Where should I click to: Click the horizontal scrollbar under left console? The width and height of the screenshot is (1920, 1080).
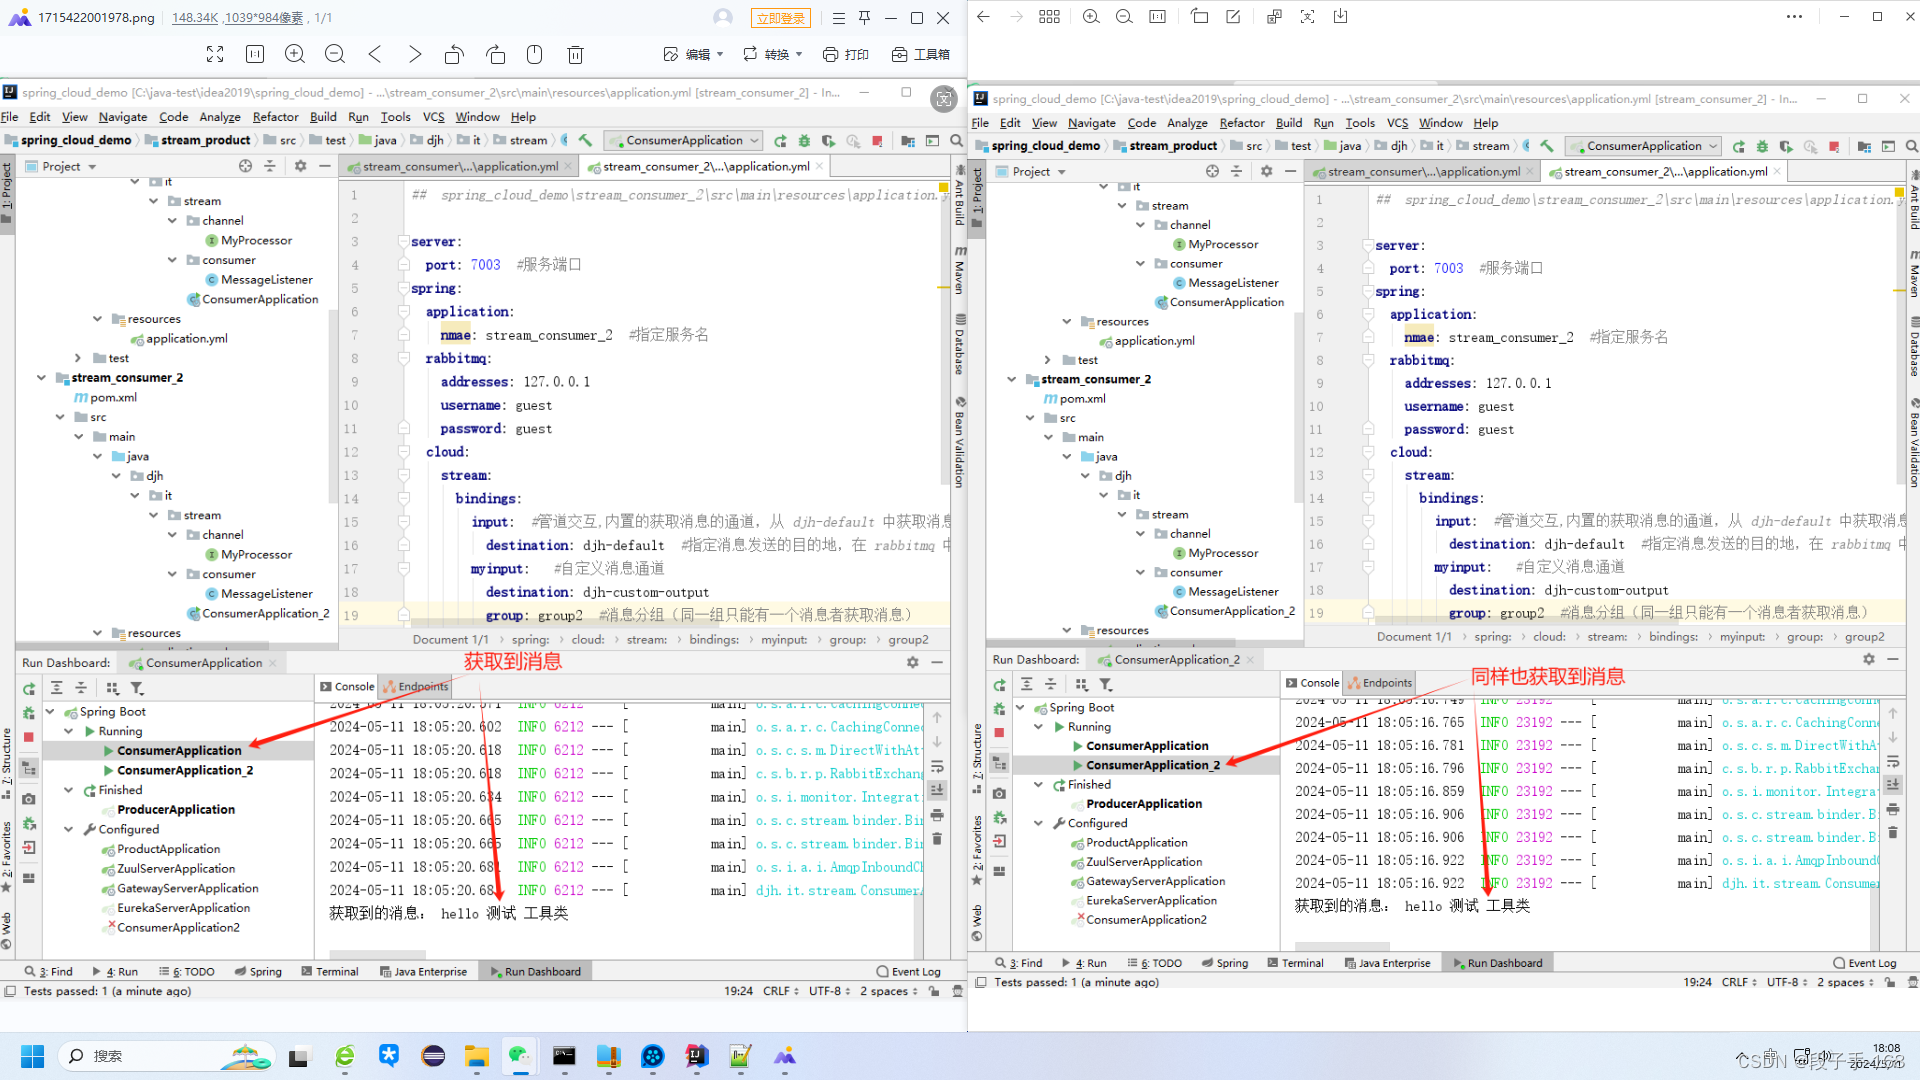pos(377,953)
